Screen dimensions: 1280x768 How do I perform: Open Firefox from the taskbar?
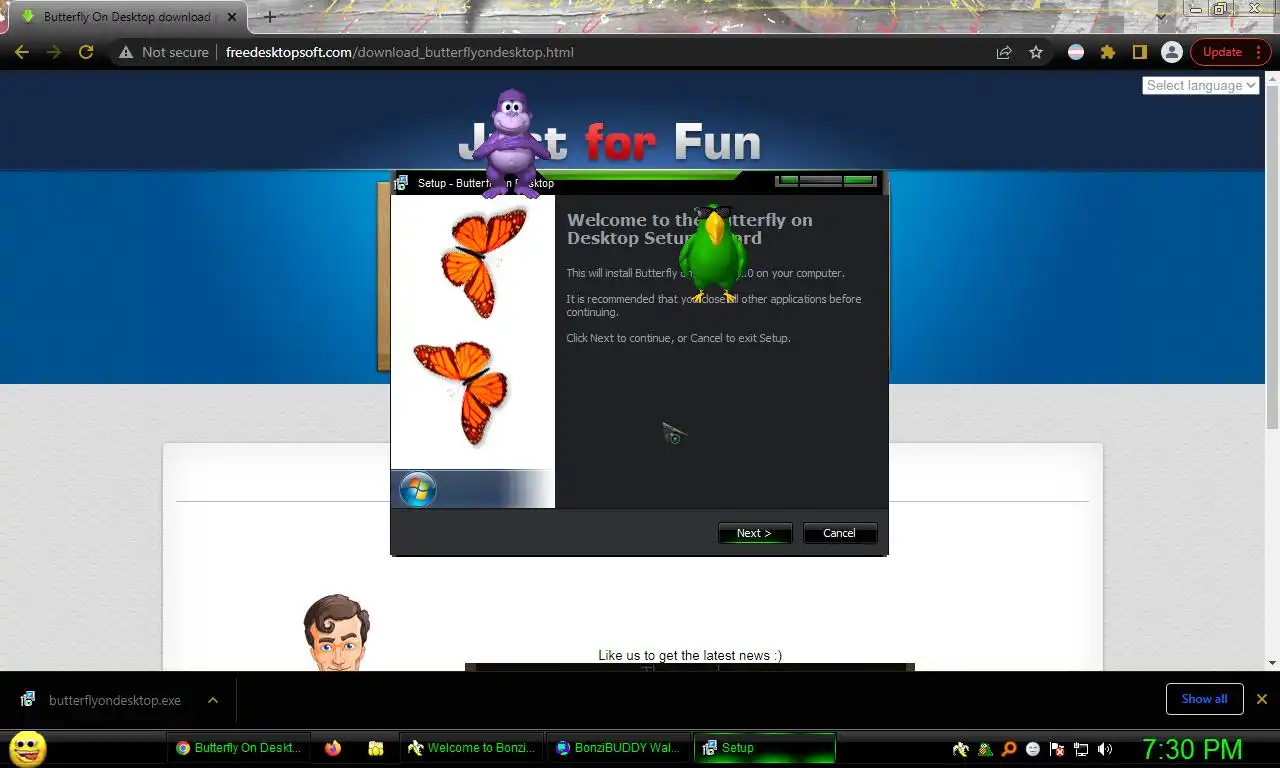(x=333, y=748)
